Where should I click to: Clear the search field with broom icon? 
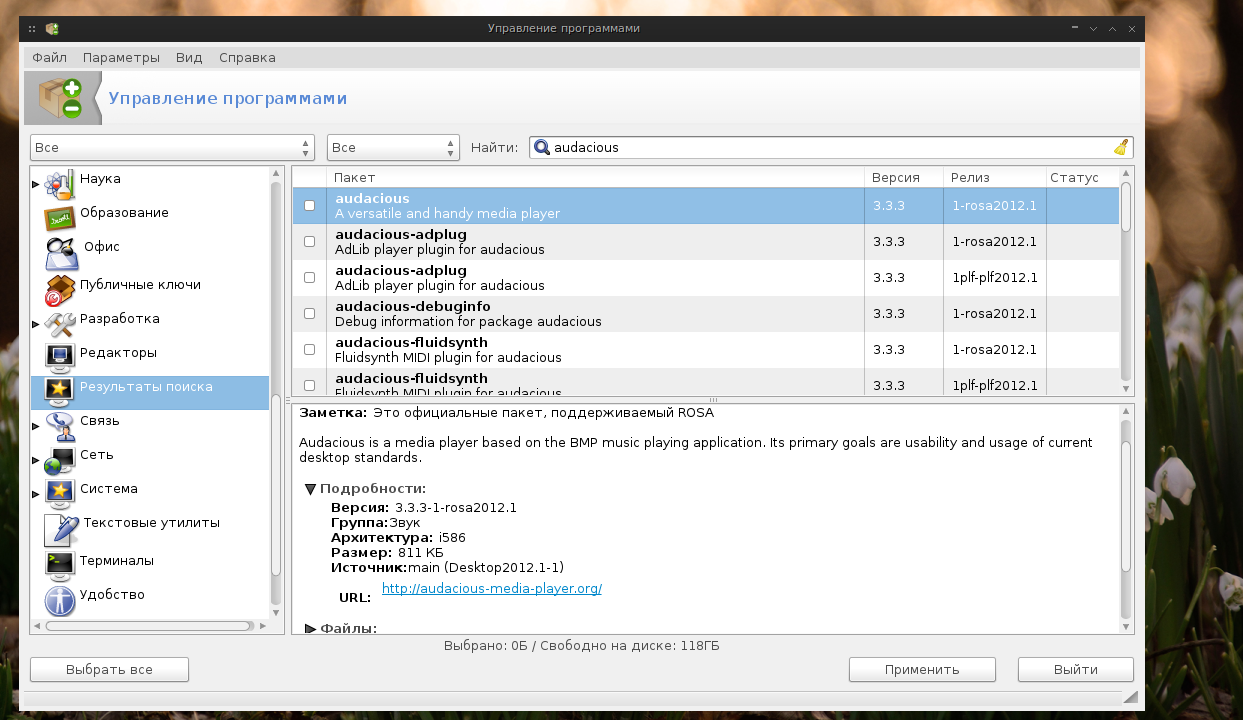click(1121, 147)
